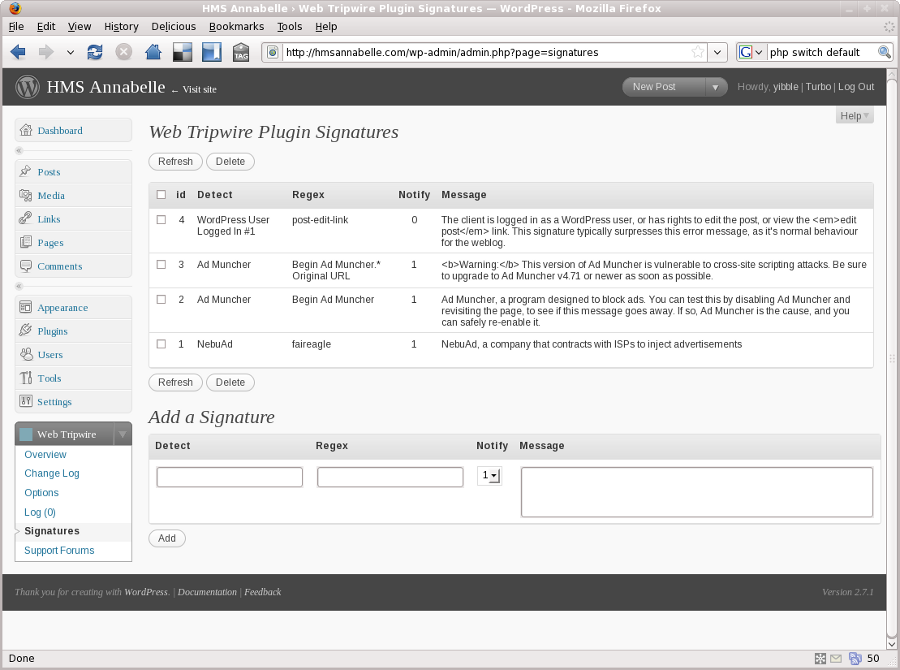
Task: Click the Regex input field
Action: pos(390,477)
